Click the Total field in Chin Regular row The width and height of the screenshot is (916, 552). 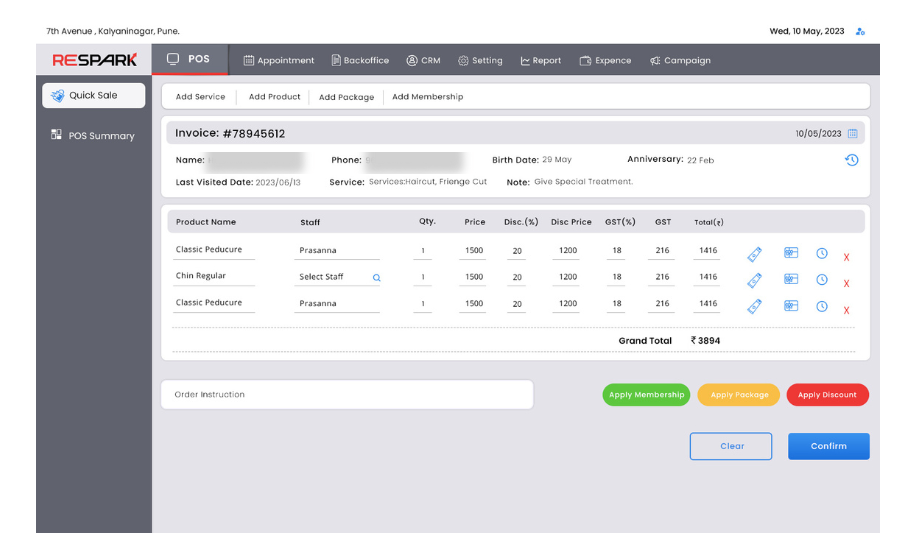[707, 277]
